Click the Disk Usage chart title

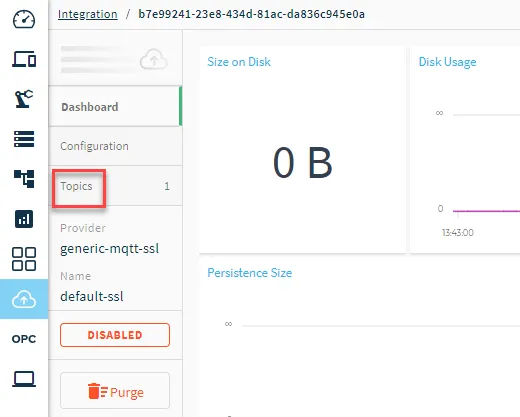pos(447,62)
